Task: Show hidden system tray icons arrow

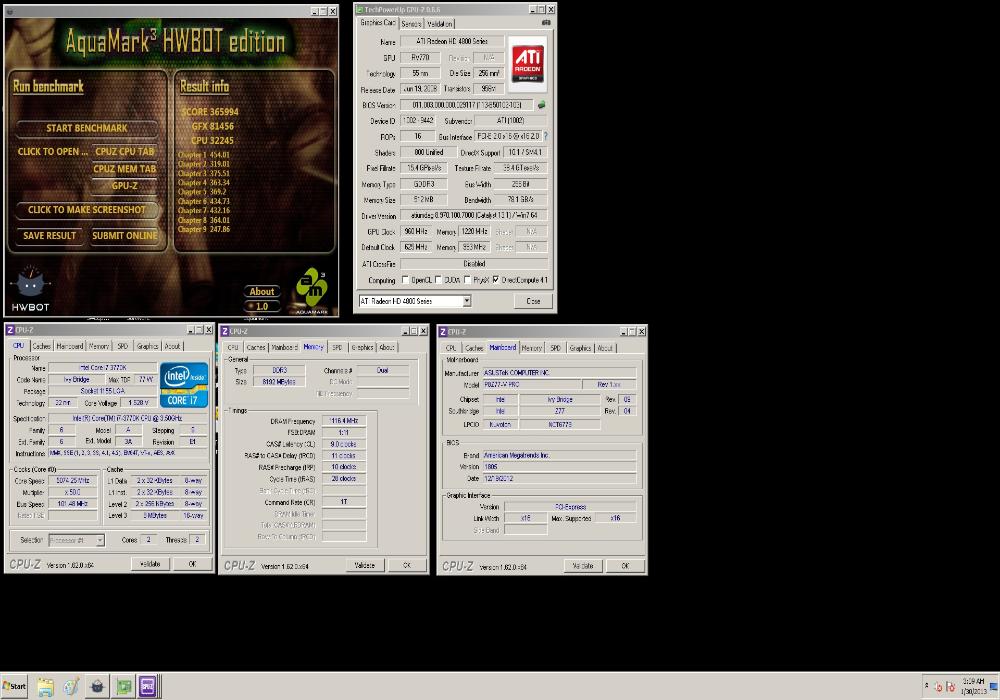Action: tap(926, 686)
